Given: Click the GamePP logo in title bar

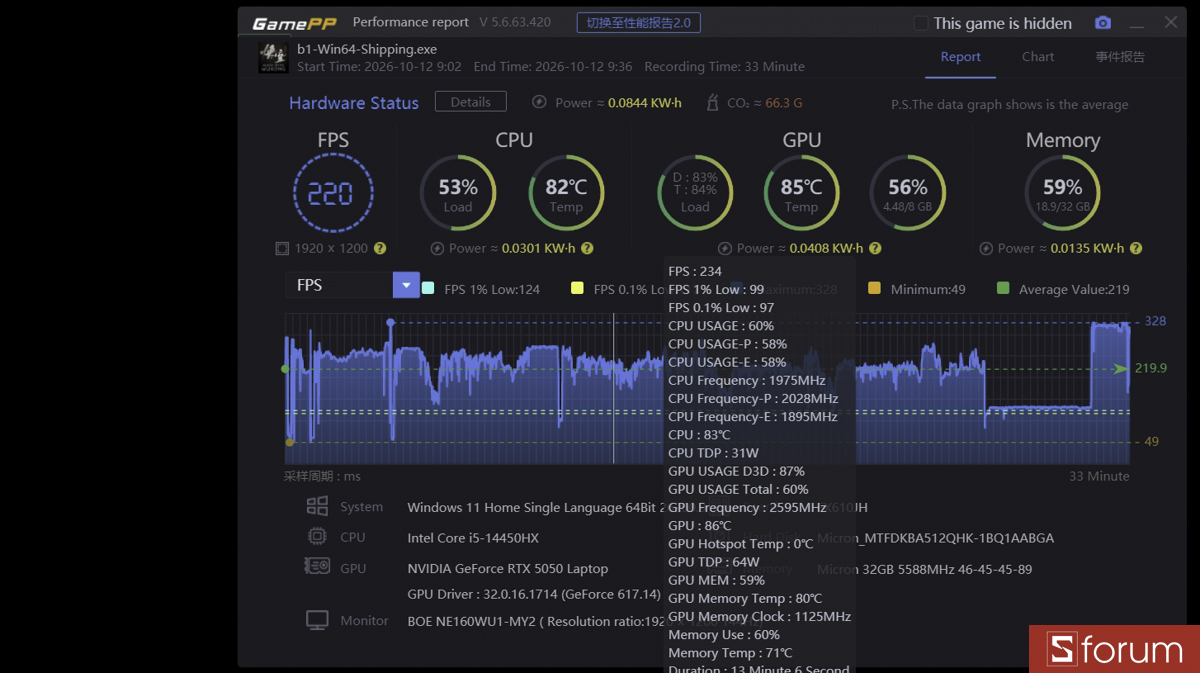Looking at the screenshot, I should [294, 23].
